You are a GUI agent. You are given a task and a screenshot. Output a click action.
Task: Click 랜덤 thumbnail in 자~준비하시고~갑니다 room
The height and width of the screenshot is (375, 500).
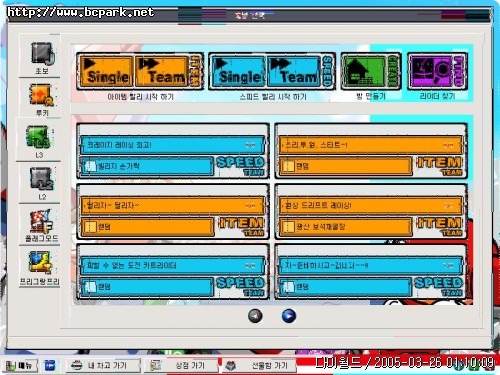[x=288, y=287]
